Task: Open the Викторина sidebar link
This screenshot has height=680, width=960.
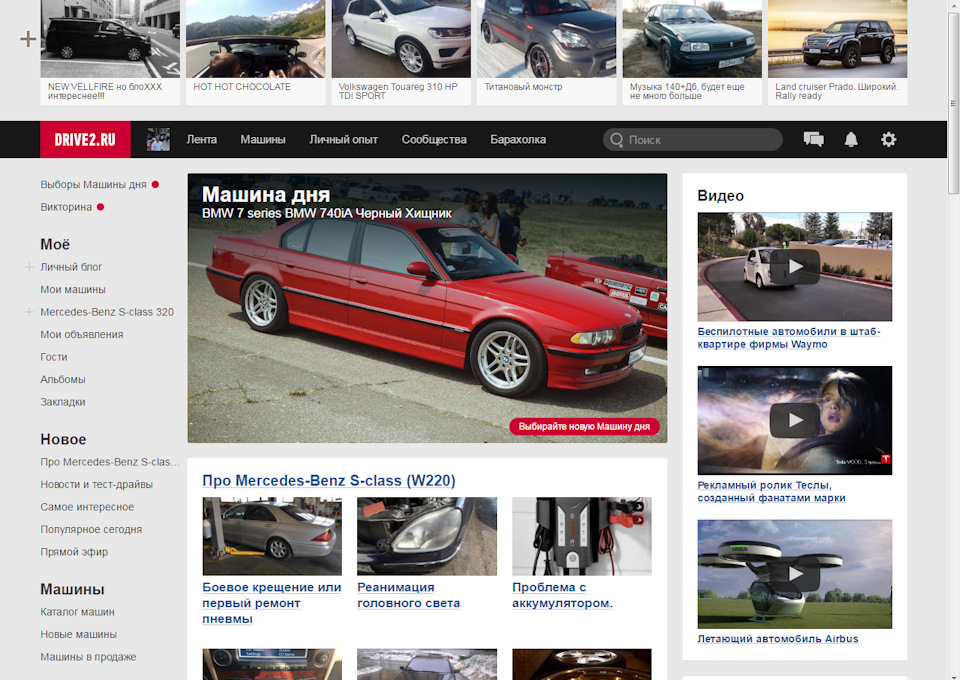Action: 66,207
